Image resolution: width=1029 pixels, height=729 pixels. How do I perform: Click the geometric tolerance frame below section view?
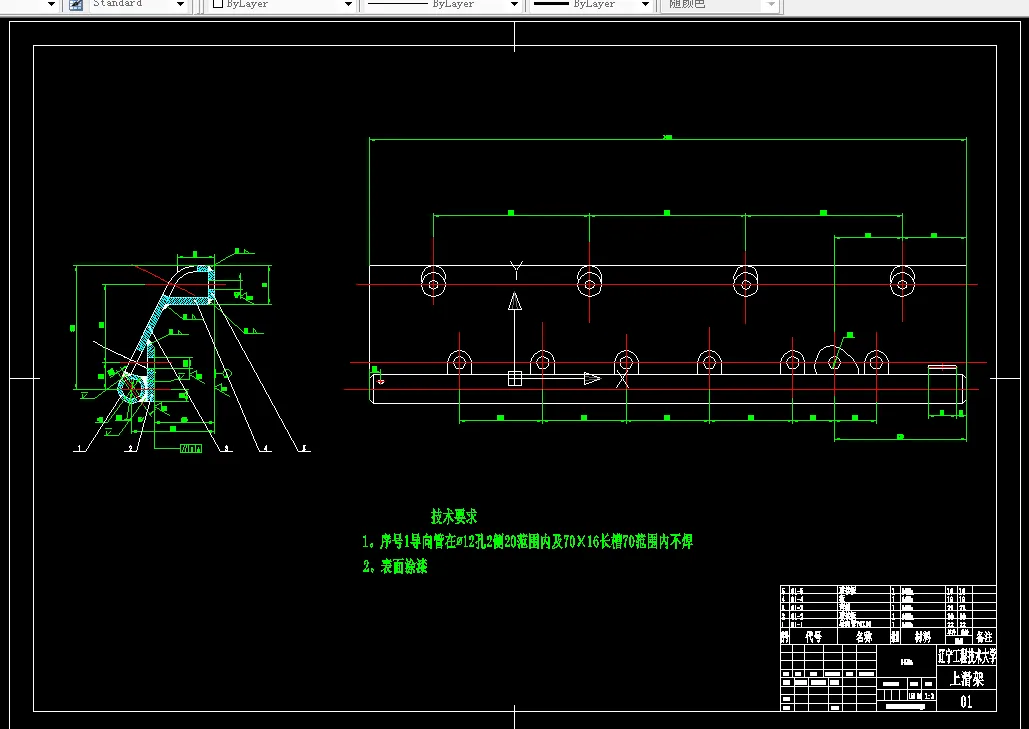pyautogui.click(x=191, y=449)
